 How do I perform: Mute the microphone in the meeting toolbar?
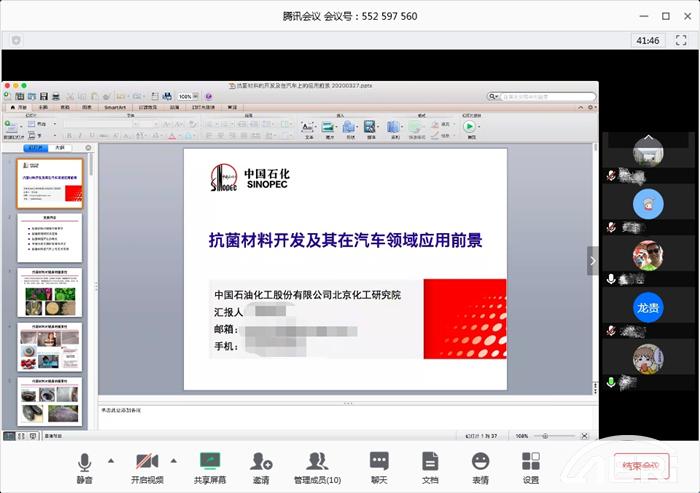pyautogui.click(x=84, y=466)
